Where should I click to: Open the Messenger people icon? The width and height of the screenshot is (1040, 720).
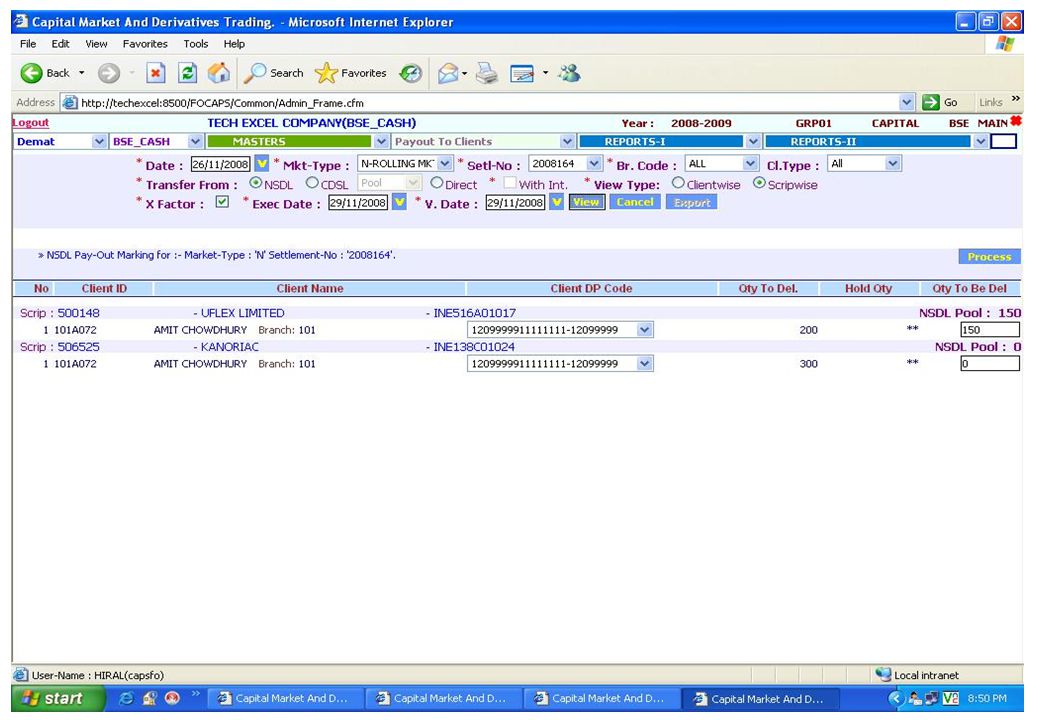click(569, 73)
